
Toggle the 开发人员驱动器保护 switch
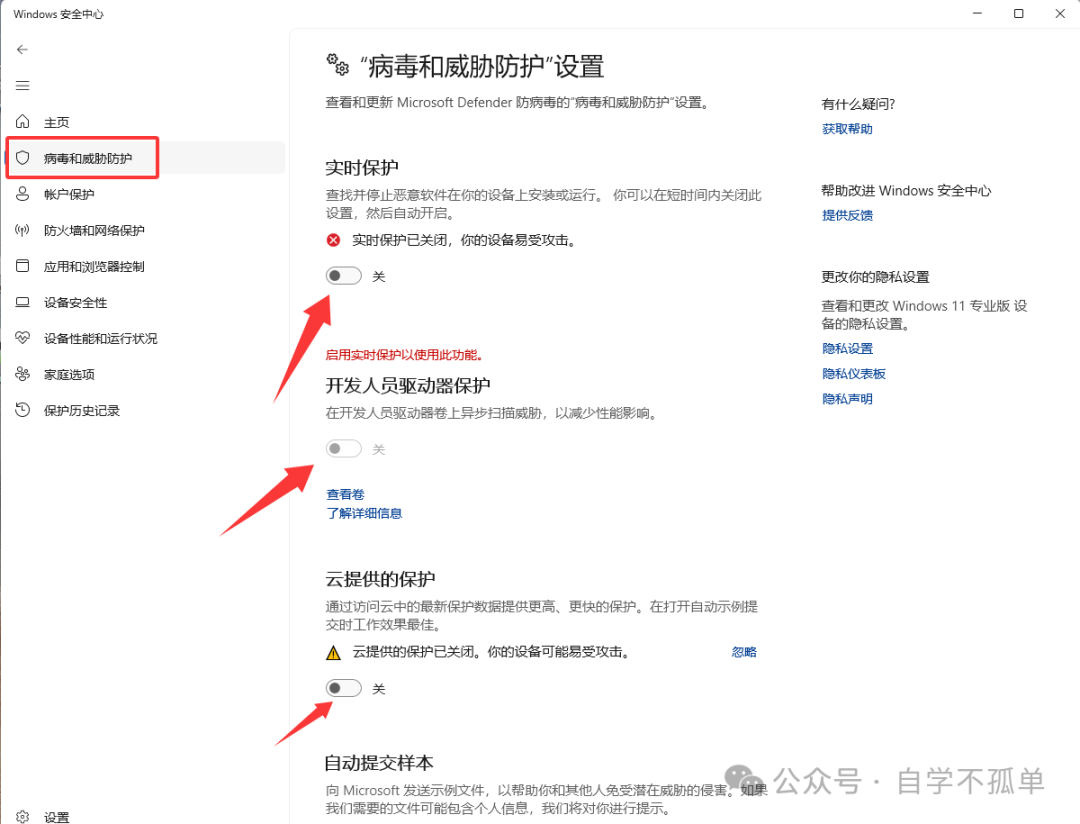[344, 449]
